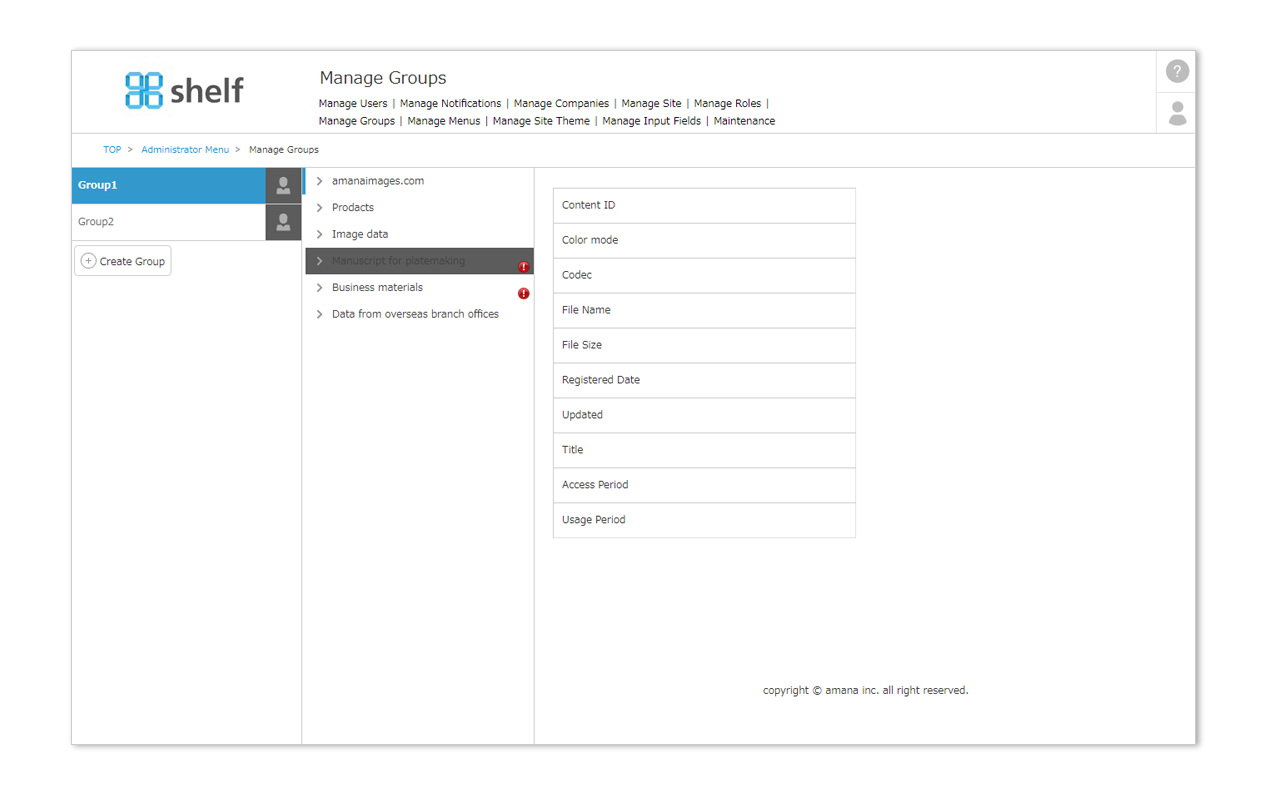Click the plus icon in Create Group

coord(88,261)
